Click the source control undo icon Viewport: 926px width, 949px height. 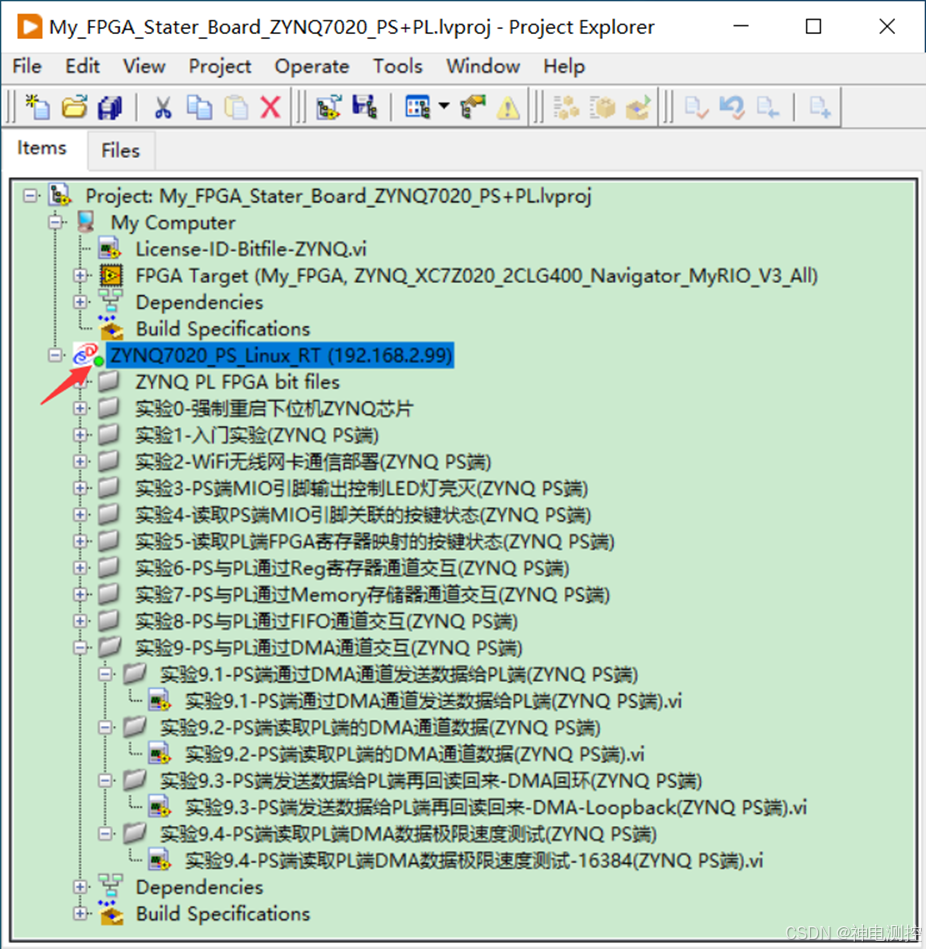point(732,107)
